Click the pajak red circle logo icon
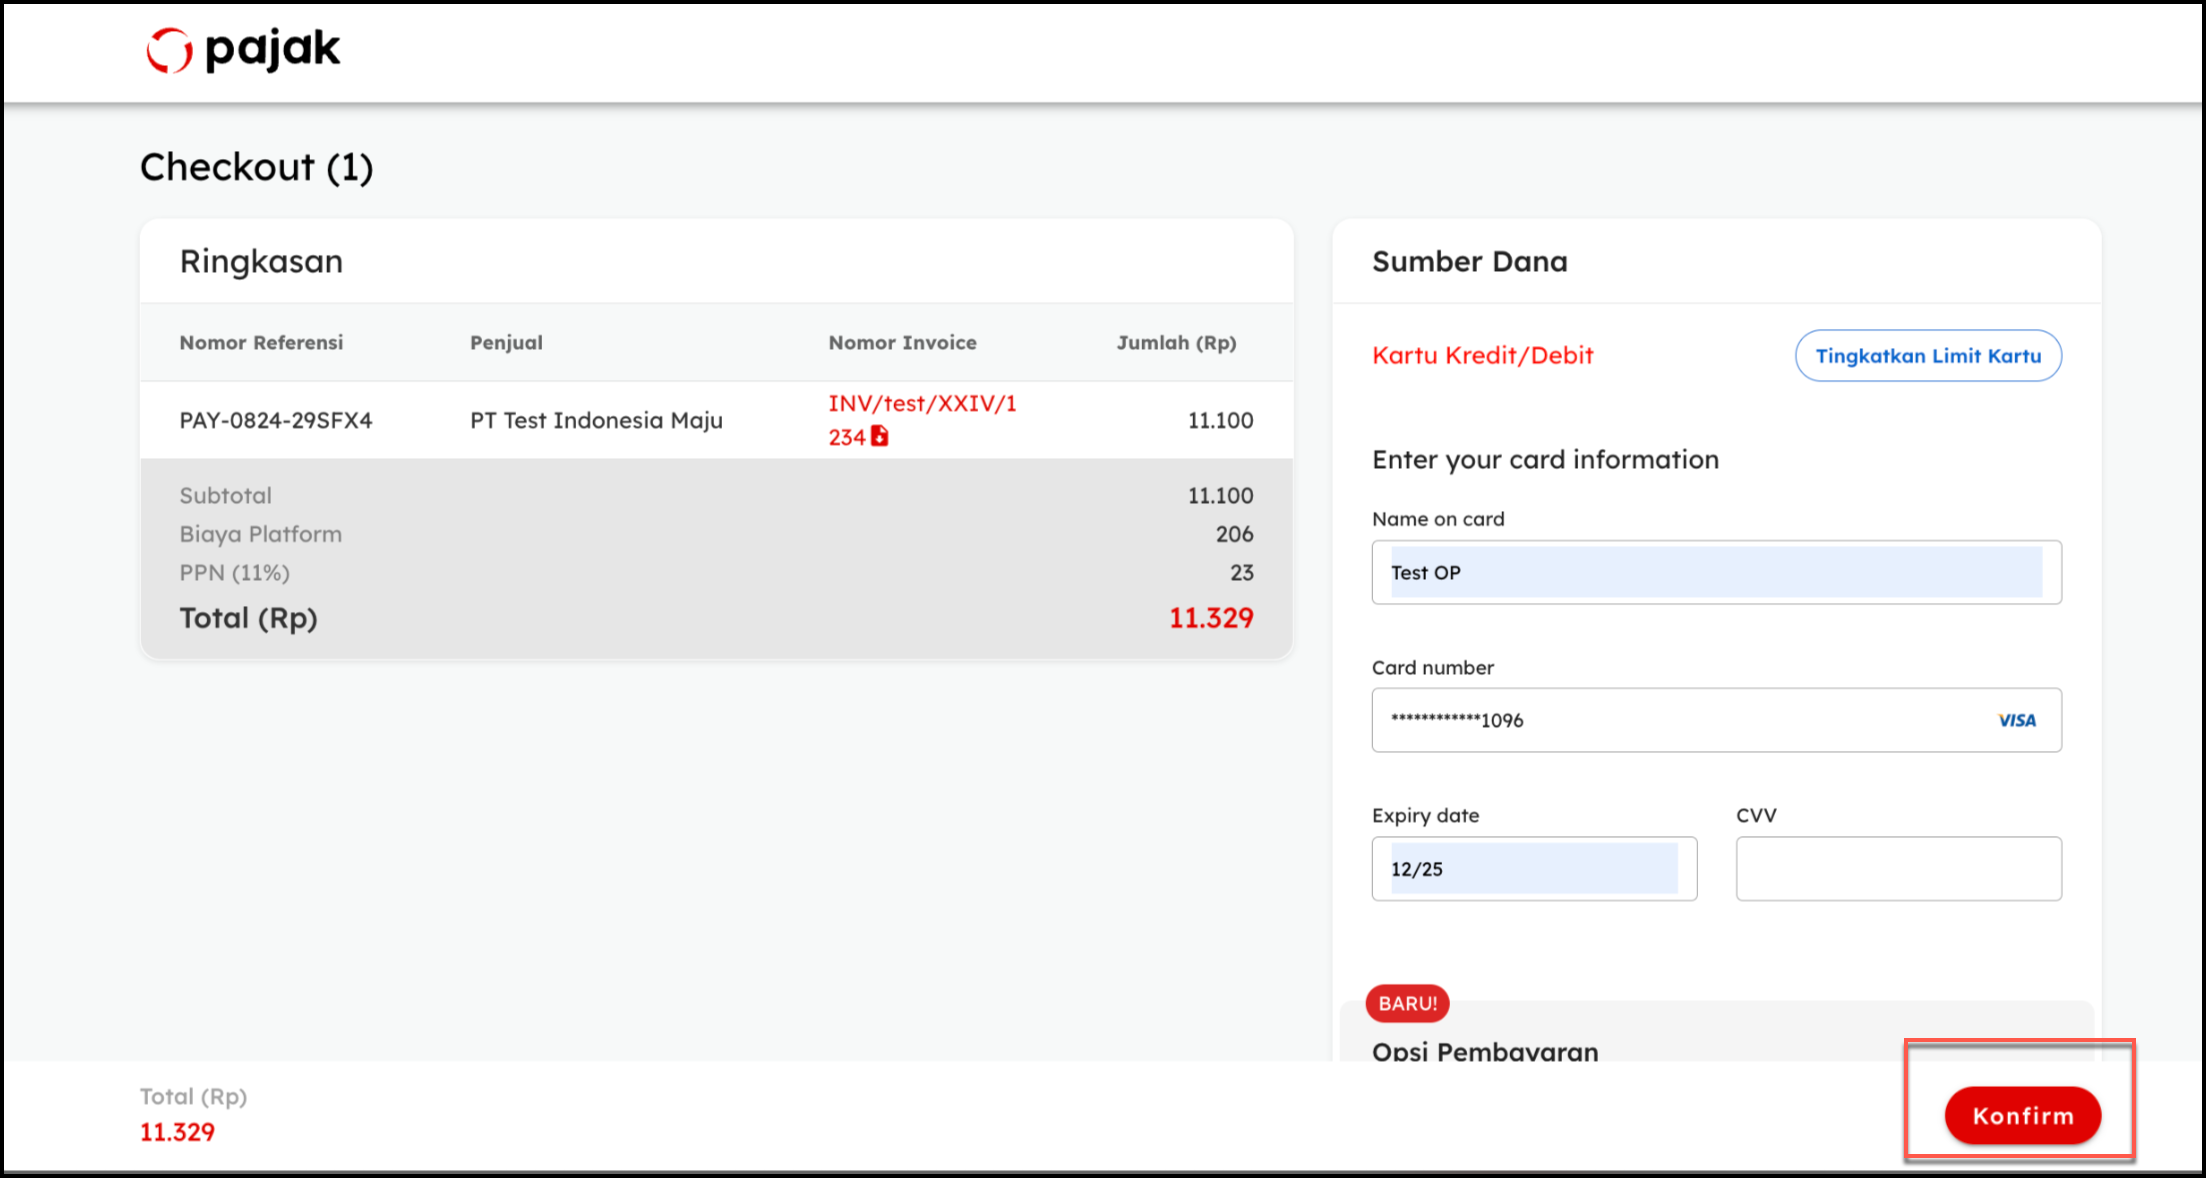The height and width of the screenshot is (1178, 2206). [x=169, y=50]
